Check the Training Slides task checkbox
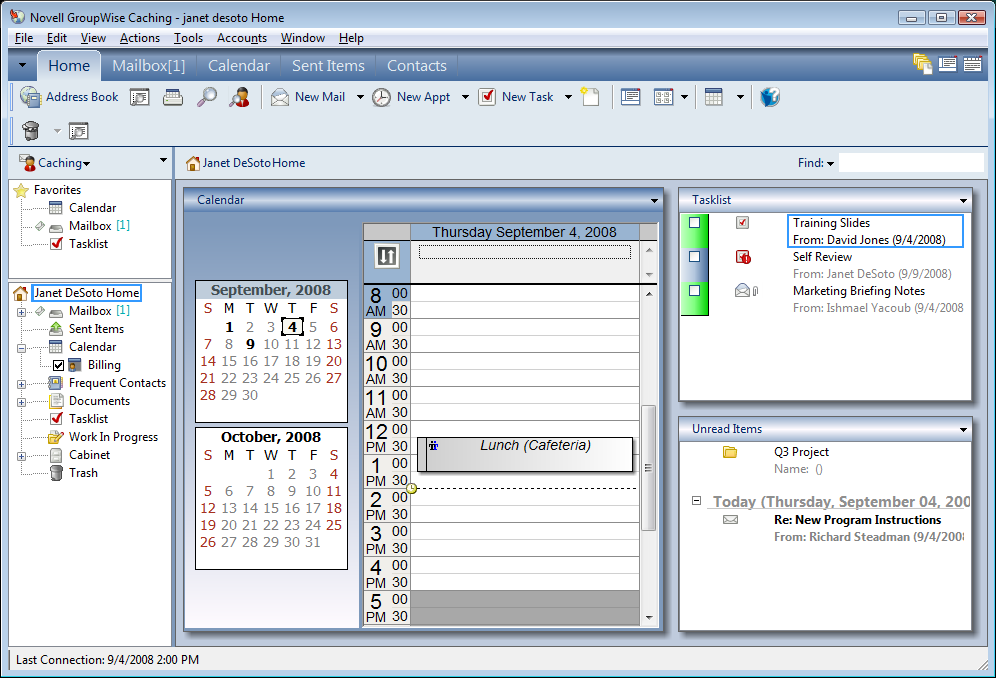 point(694,222)
